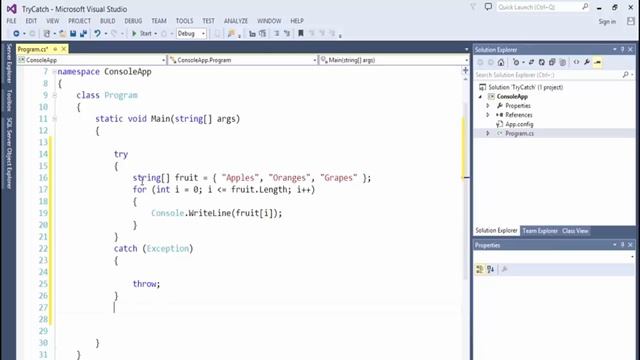Collapse the namespace ConsoleApp code block
The height and width of the screenshot is (360, 640).
pyautogui.click(x=54, y=72)
